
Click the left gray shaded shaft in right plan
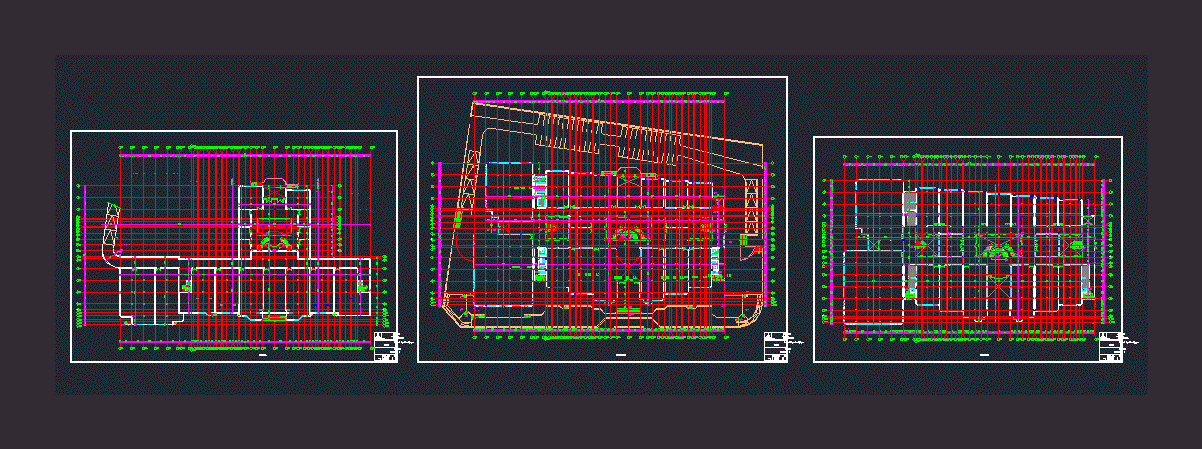[909, 209]
